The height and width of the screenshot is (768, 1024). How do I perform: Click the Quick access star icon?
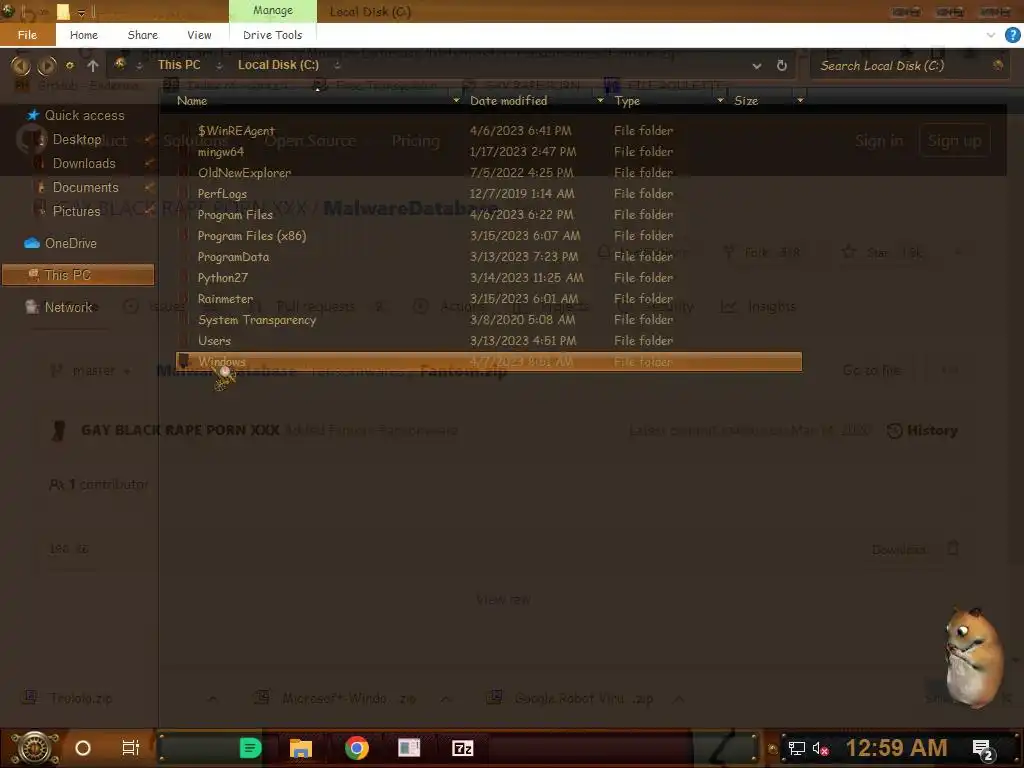click(x=33, y=115)
